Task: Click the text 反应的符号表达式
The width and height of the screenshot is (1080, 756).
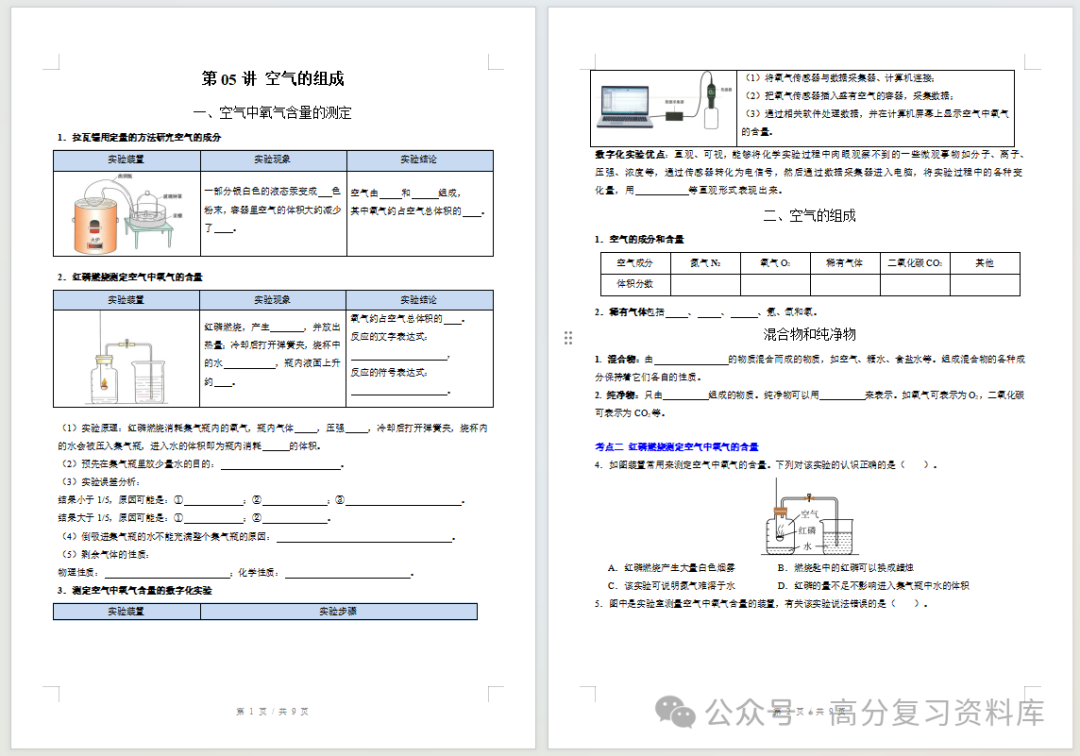Action: 389,372
